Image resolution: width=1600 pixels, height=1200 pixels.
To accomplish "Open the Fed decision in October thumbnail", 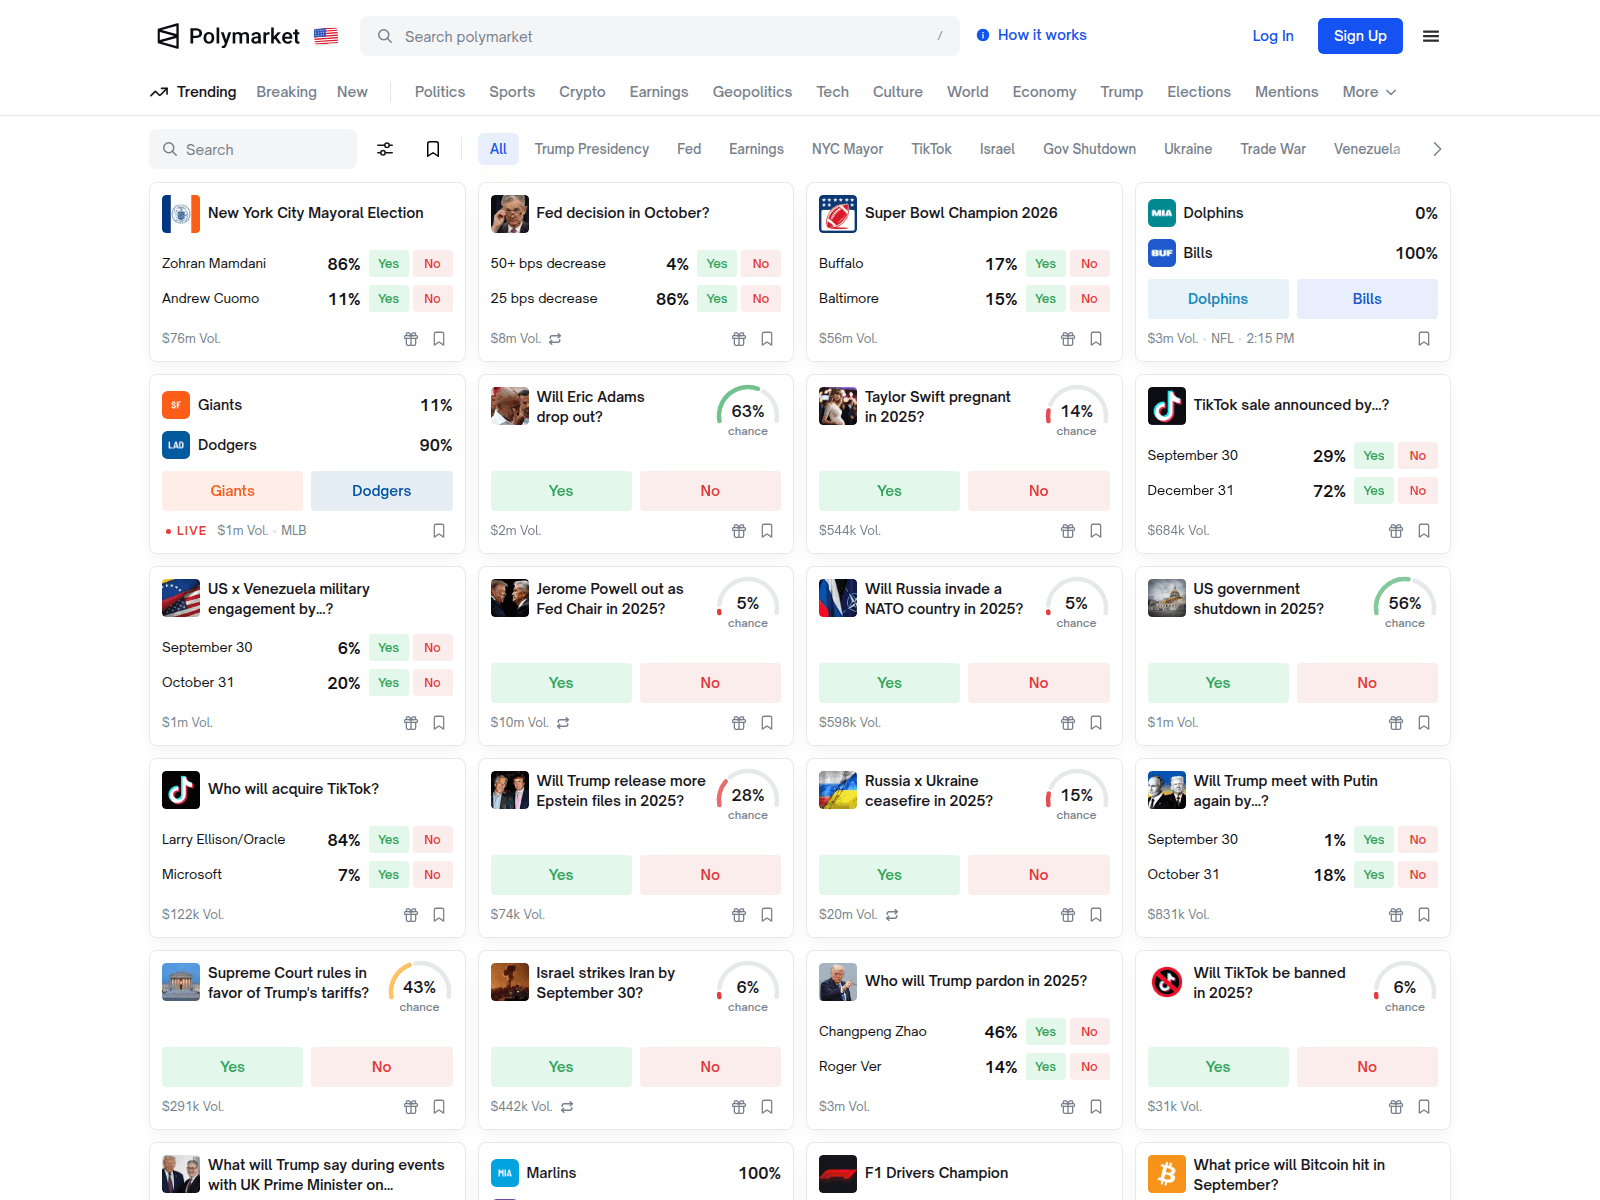I will point(510,214).
